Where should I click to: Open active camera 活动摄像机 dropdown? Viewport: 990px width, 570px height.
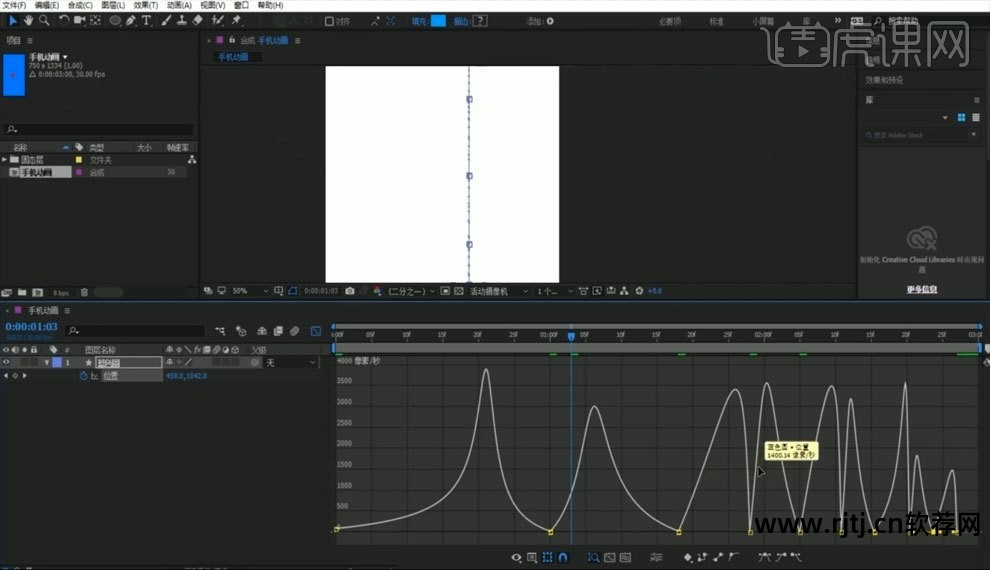coord(499,291)
